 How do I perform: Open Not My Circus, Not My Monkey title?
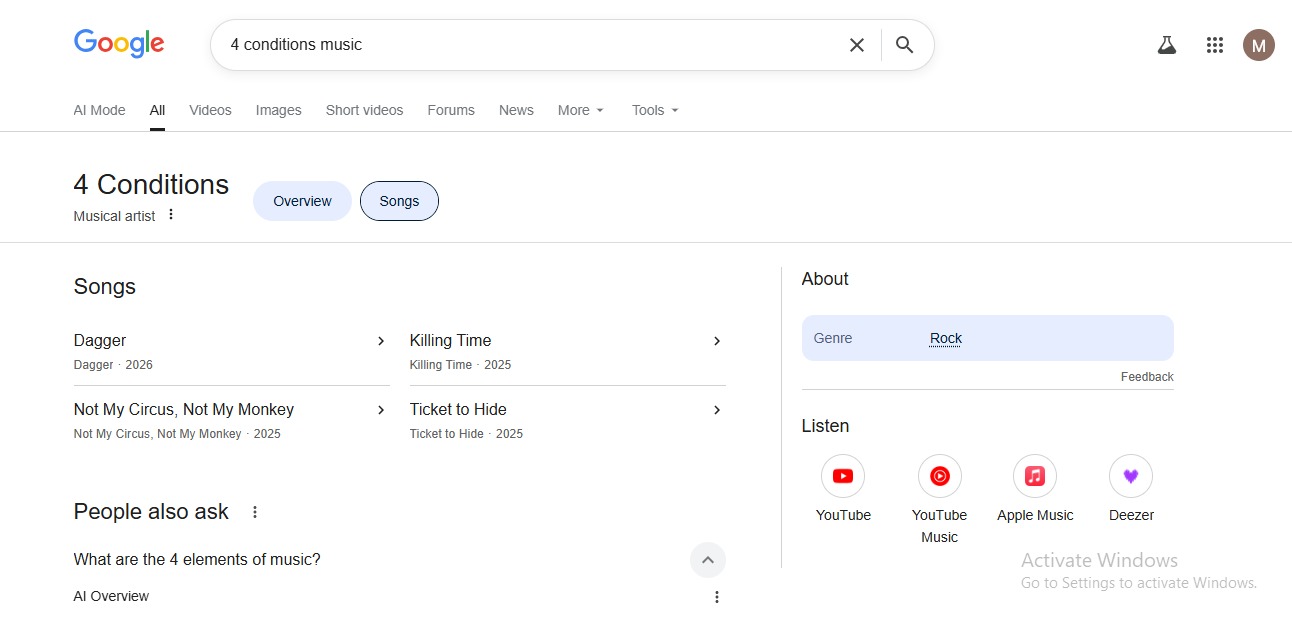point(184,410)
